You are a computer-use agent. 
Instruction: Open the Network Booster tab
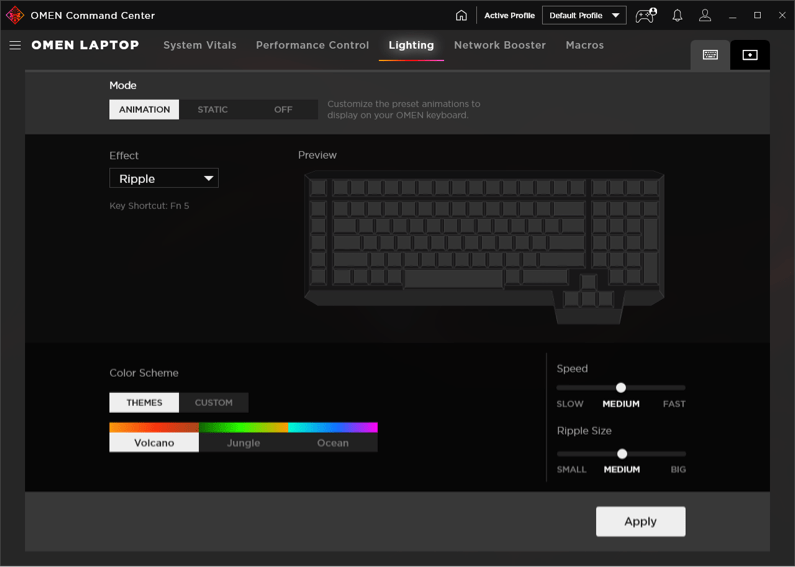(x=499, y=45)
